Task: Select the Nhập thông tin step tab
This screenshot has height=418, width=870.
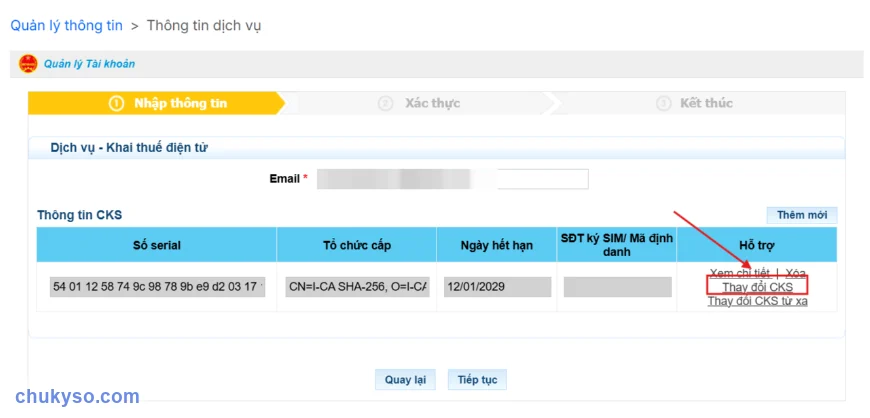Action: pyautogui.click(x=156, y=103)
